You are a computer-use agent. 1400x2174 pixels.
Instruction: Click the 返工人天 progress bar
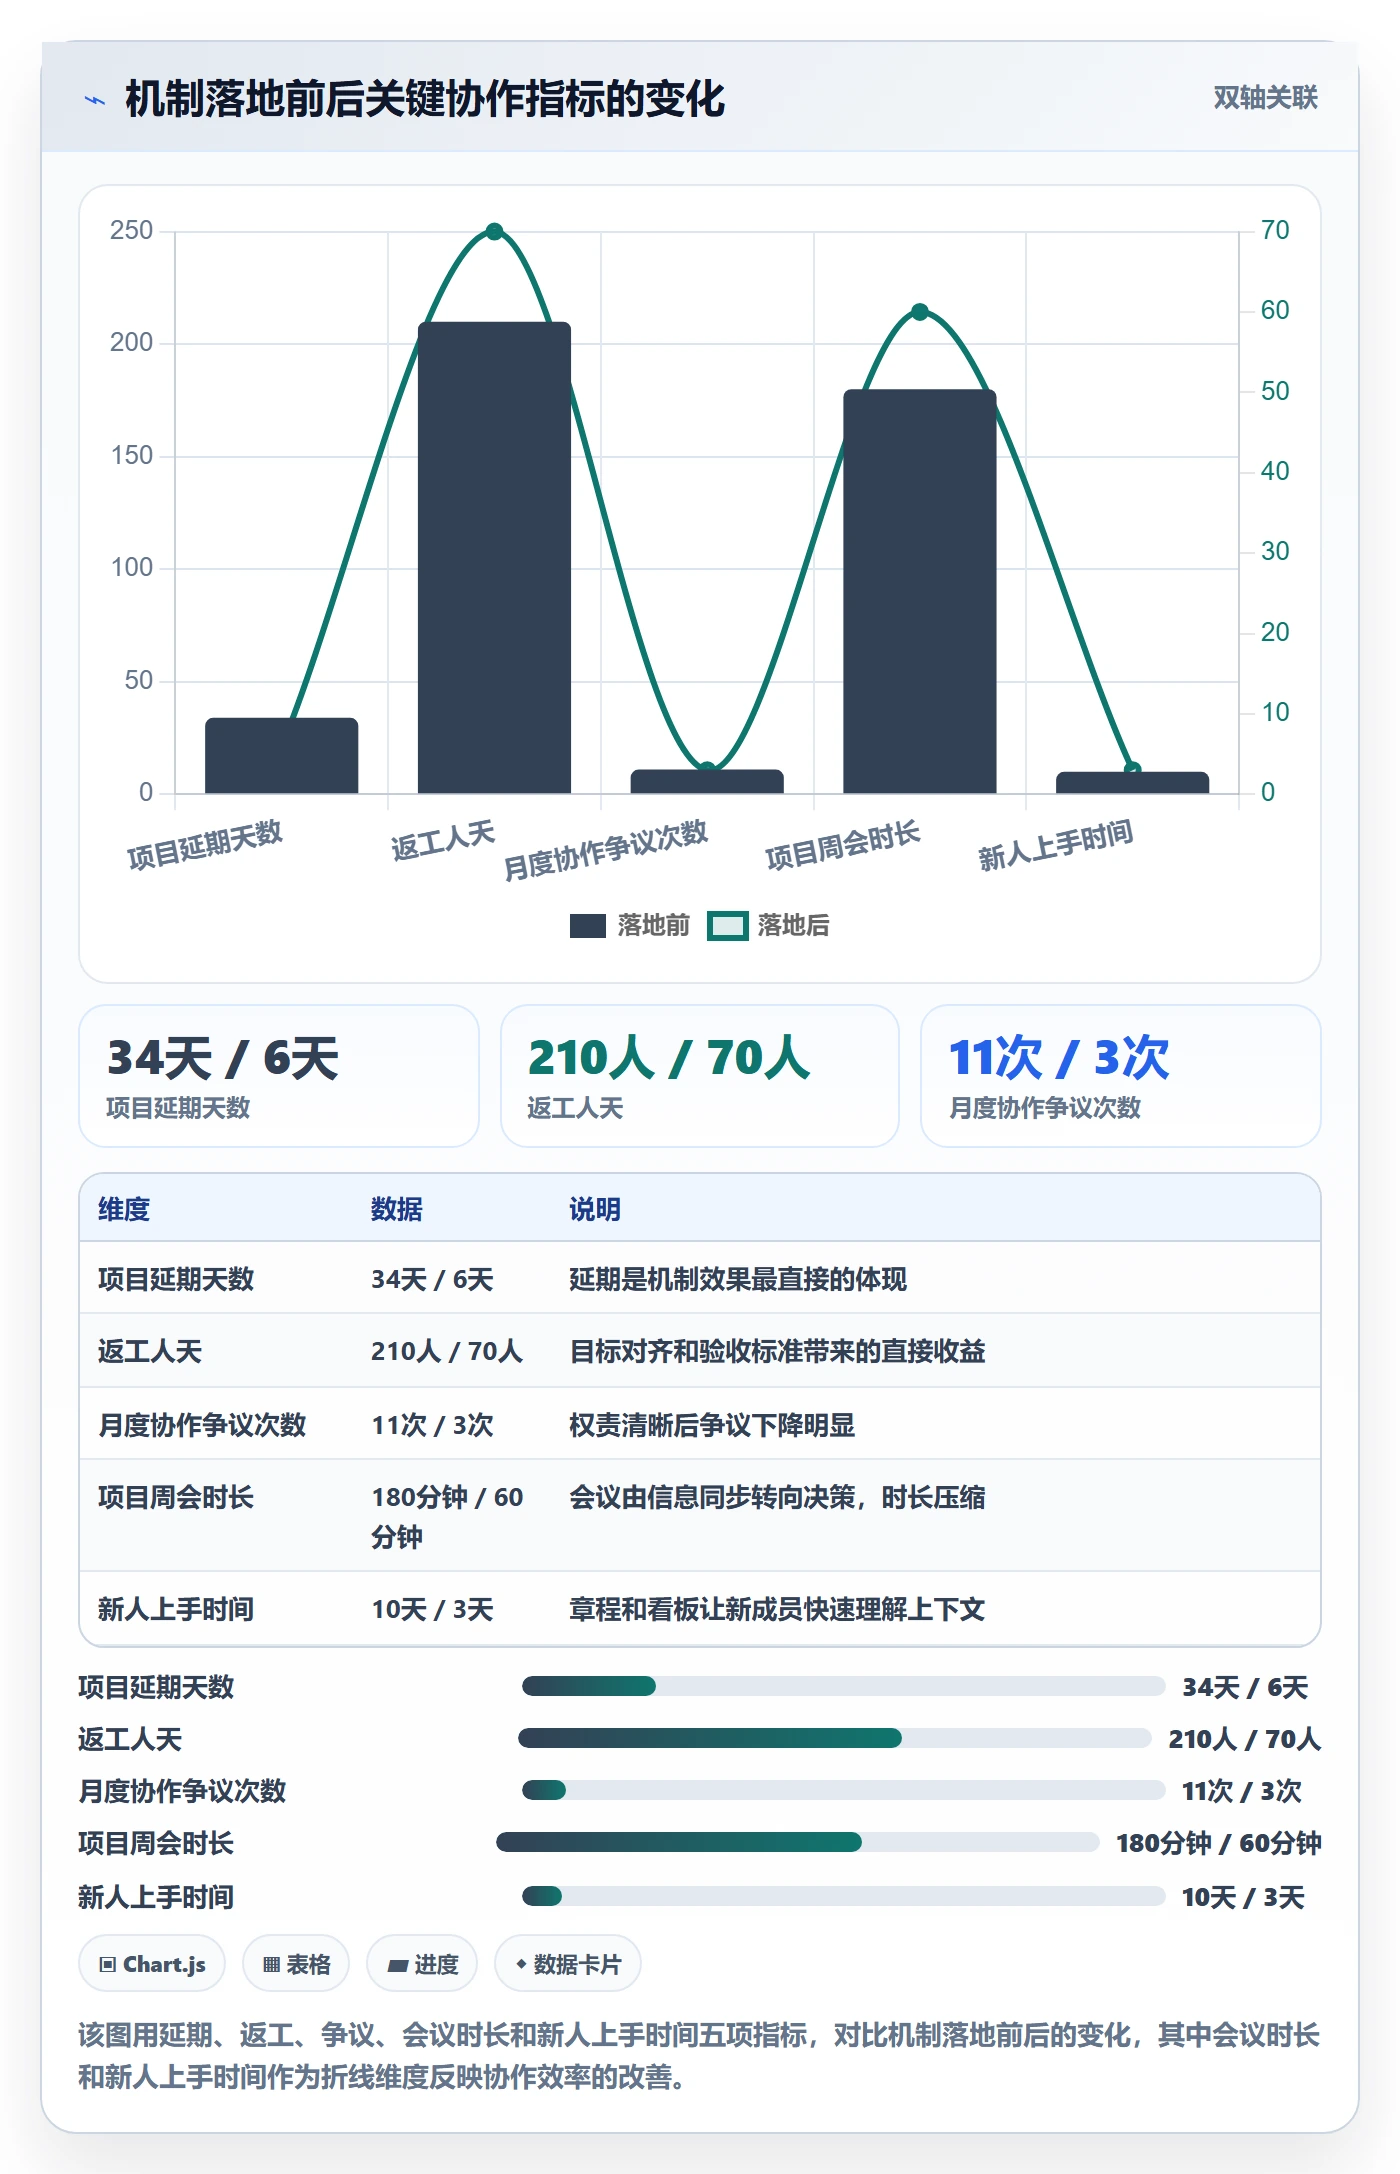(x=835, y=1739)
